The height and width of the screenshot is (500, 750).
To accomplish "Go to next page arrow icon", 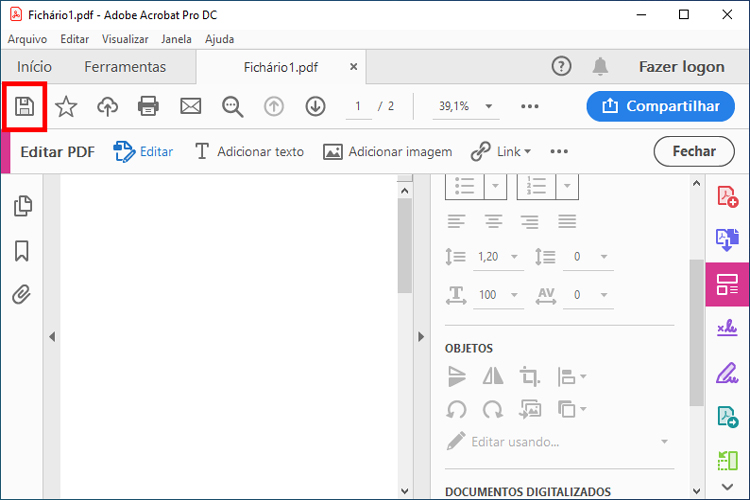I will pos(315,106).
